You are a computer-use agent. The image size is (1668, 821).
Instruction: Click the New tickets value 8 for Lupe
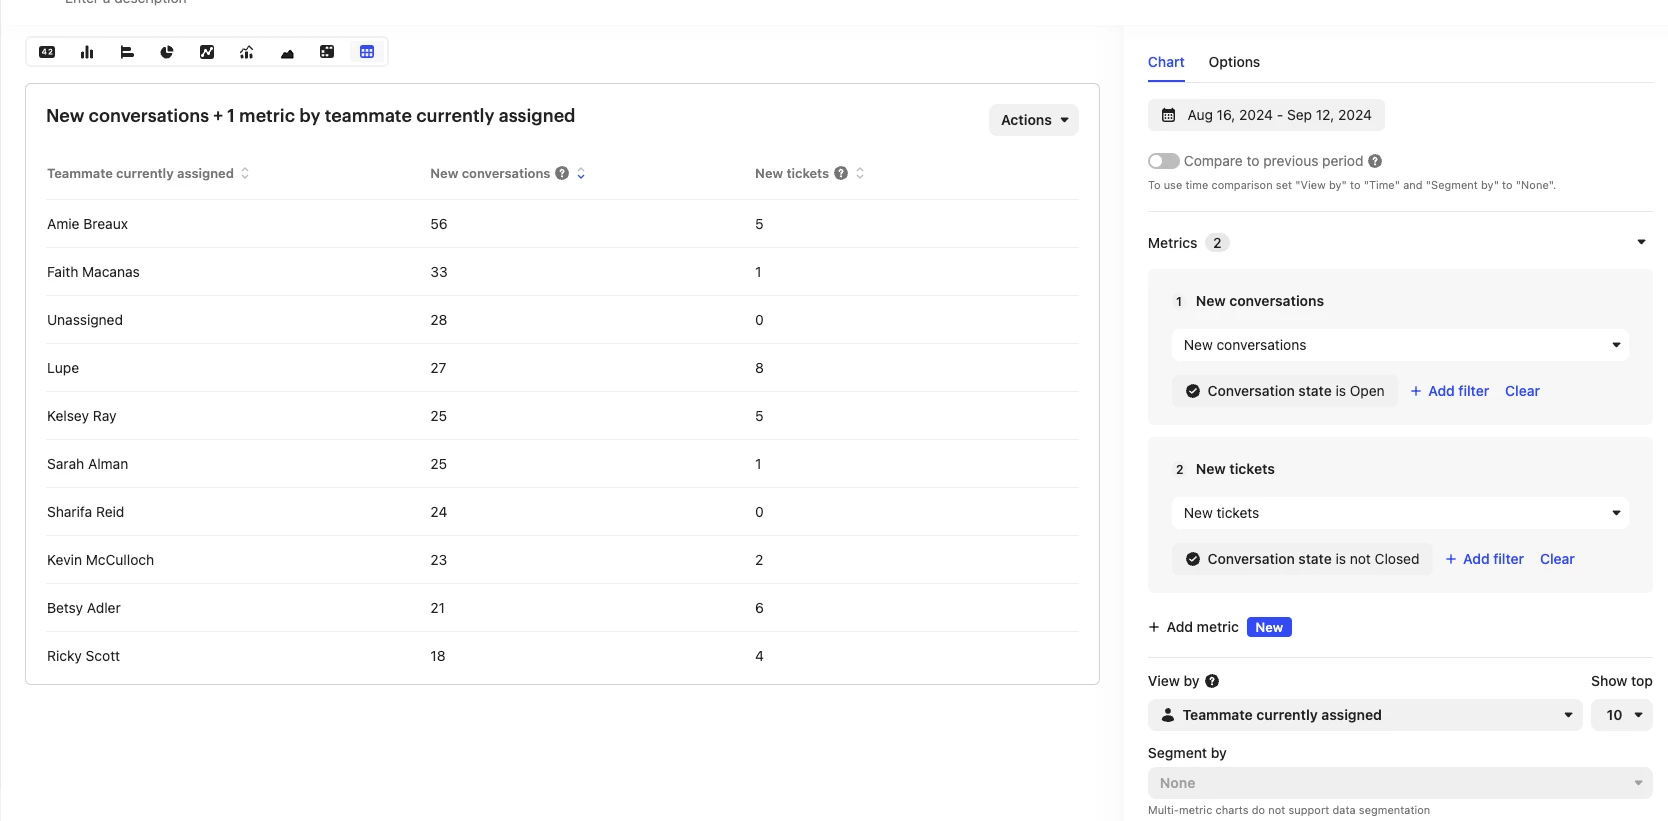(759, 368)
